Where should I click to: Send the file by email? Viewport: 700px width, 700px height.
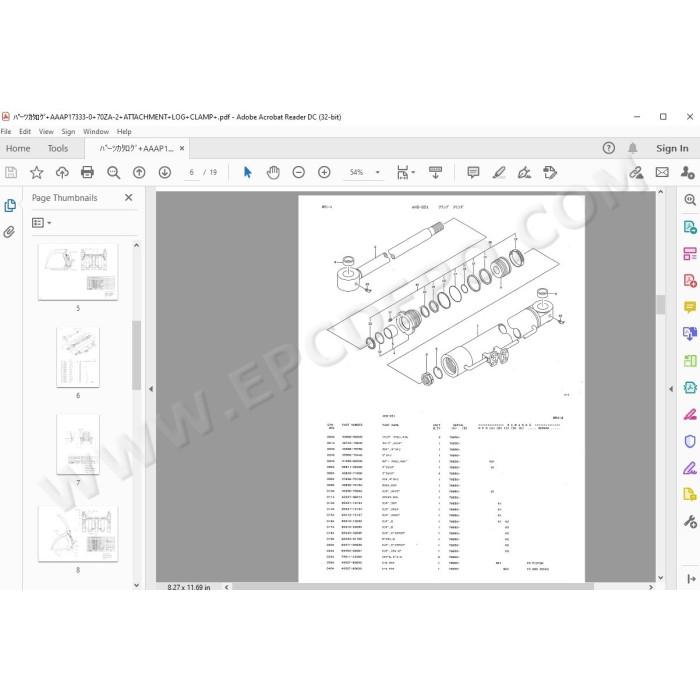(662, 172)
